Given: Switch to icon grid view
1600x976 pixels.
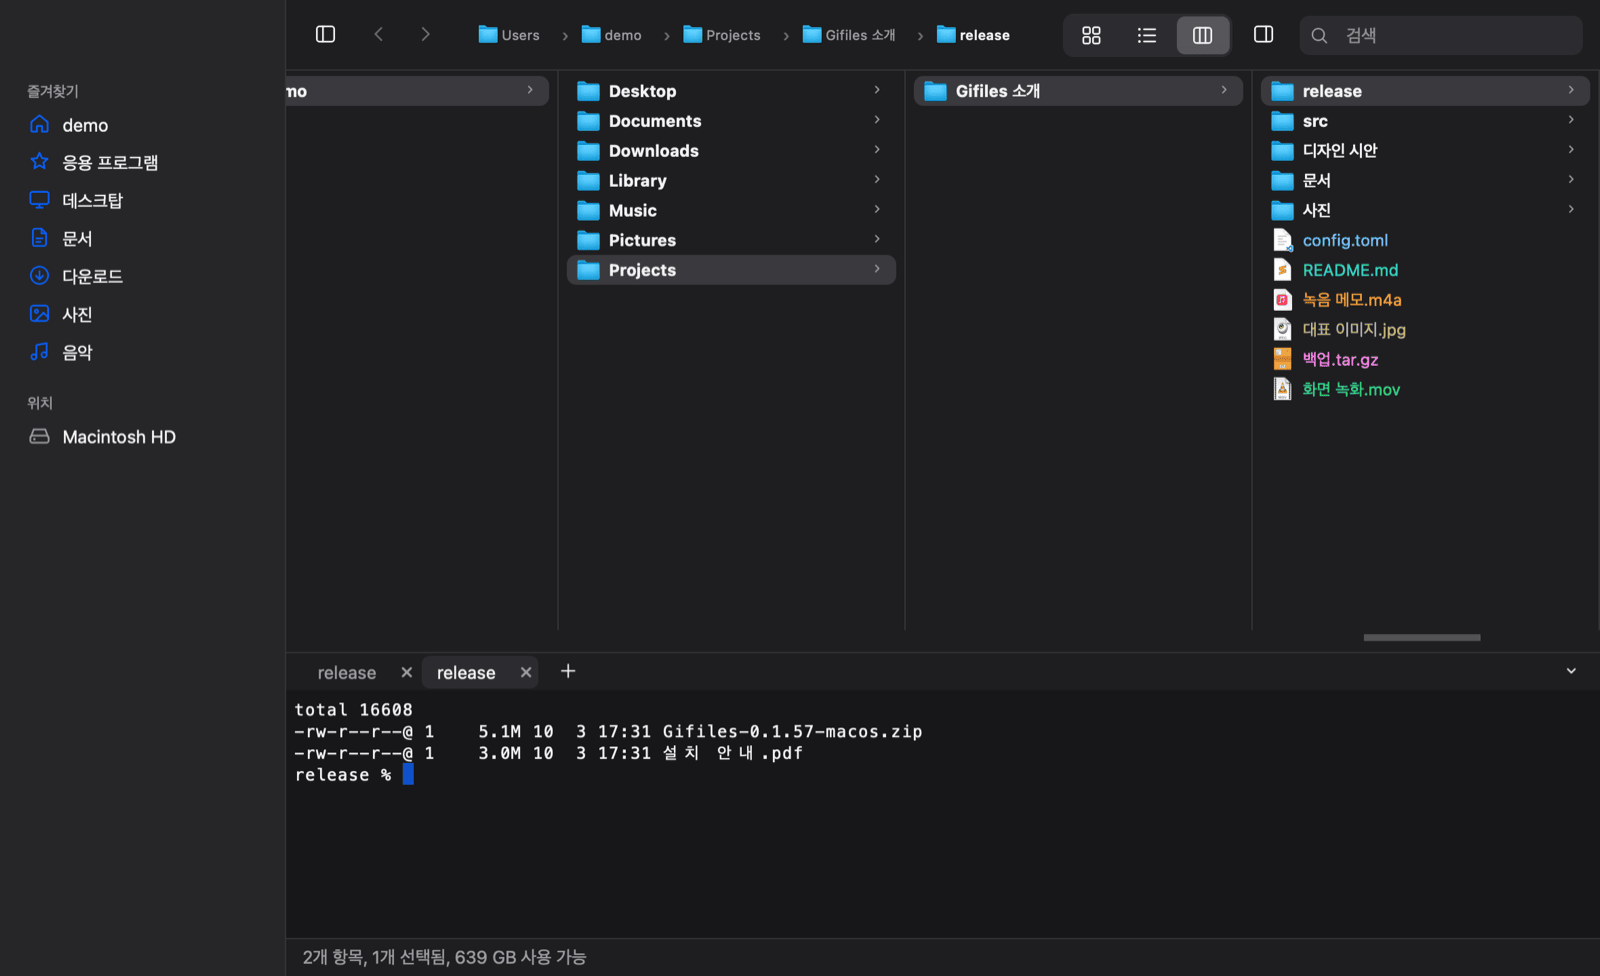Looking at the screenshot, I should pyautogui.click(x=1091, y=35).
